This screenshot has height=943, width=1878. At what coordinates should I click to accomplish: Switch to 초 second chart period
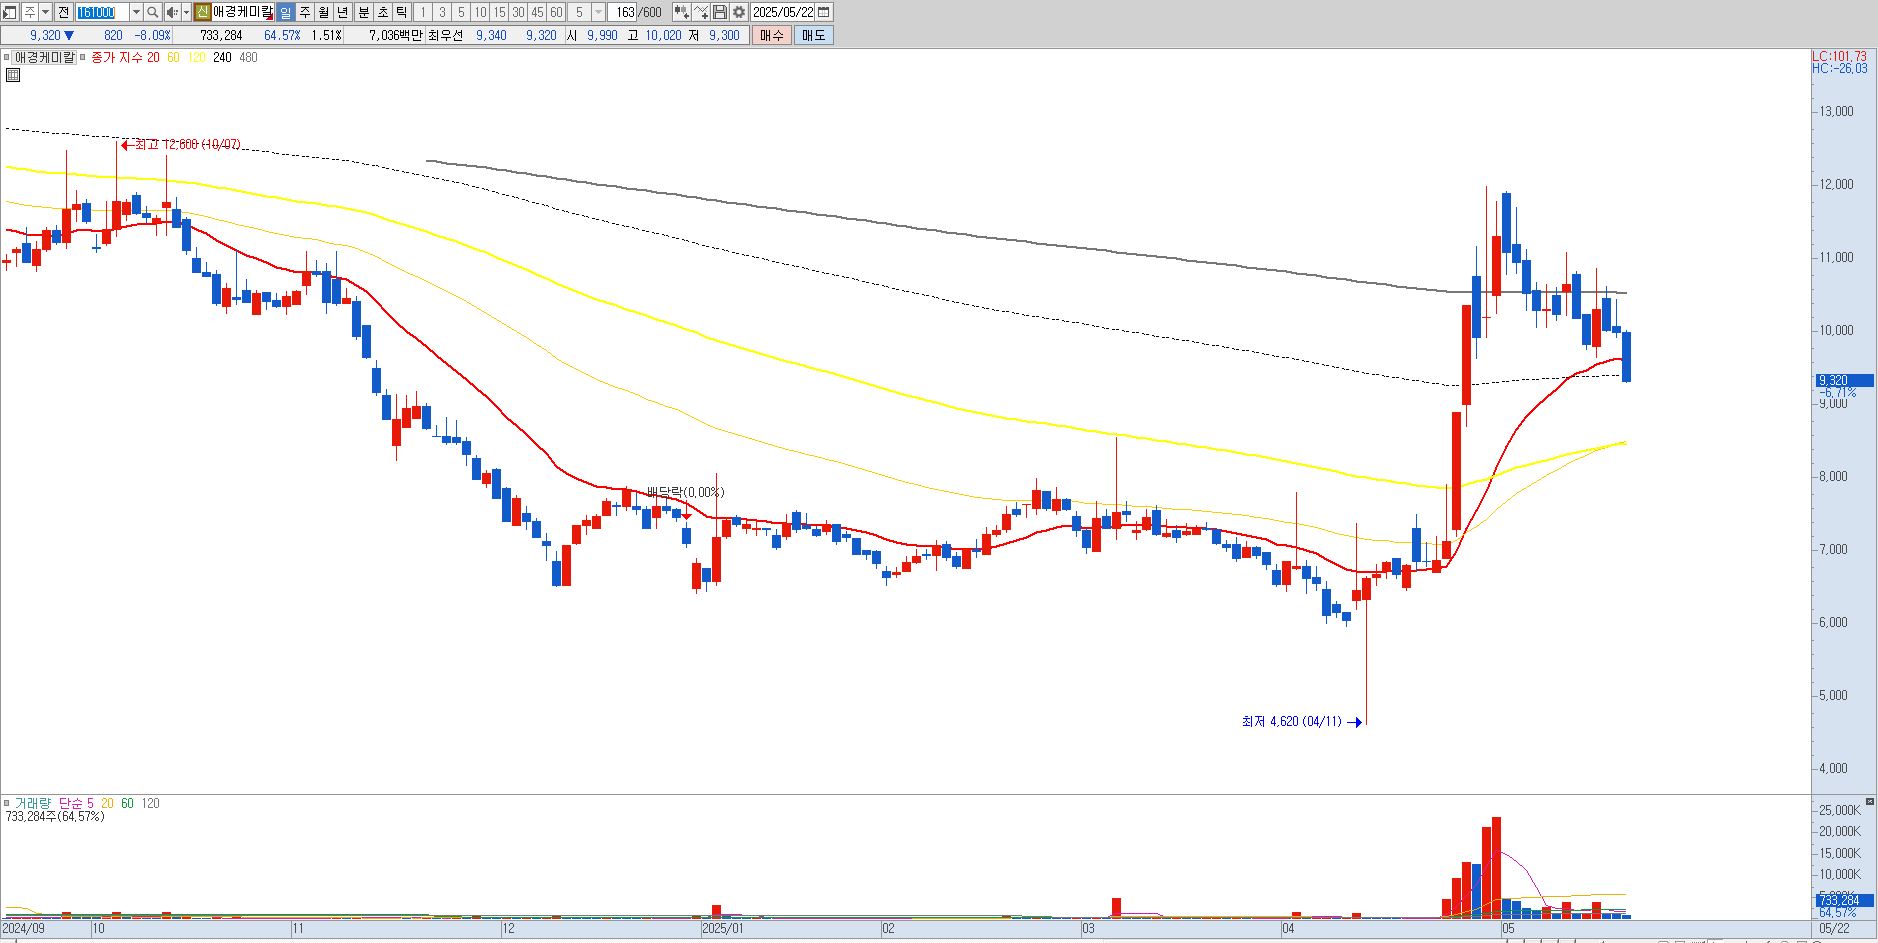382,12
